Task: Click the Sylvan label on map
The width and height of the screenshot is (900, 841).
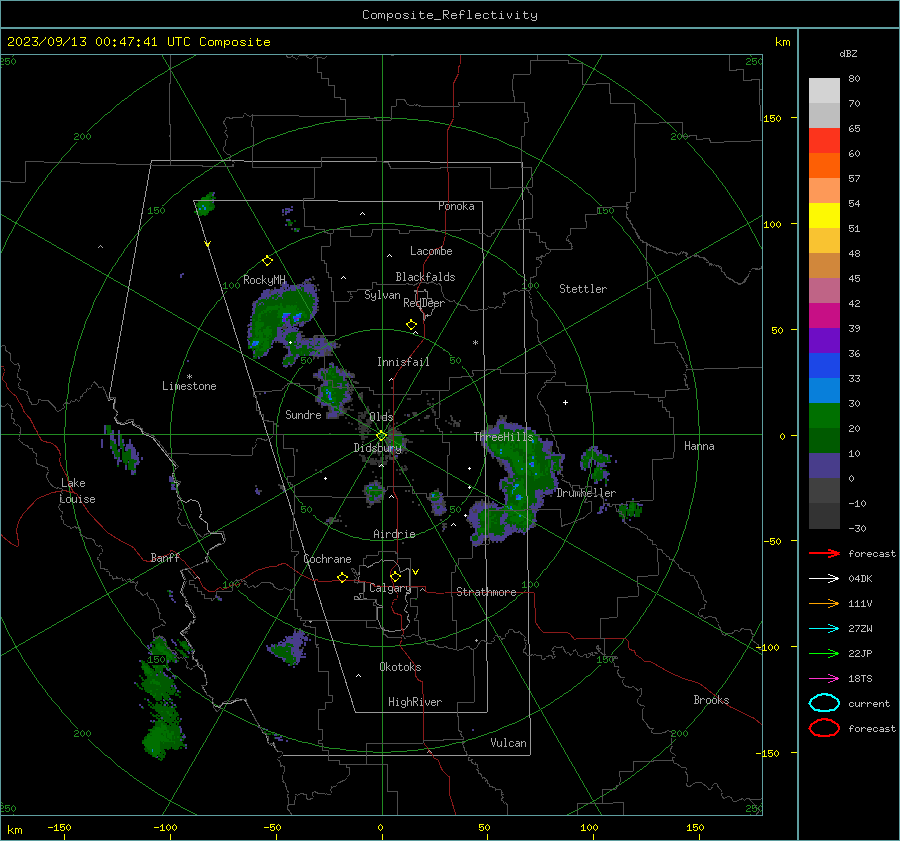Action: (382, 295)
